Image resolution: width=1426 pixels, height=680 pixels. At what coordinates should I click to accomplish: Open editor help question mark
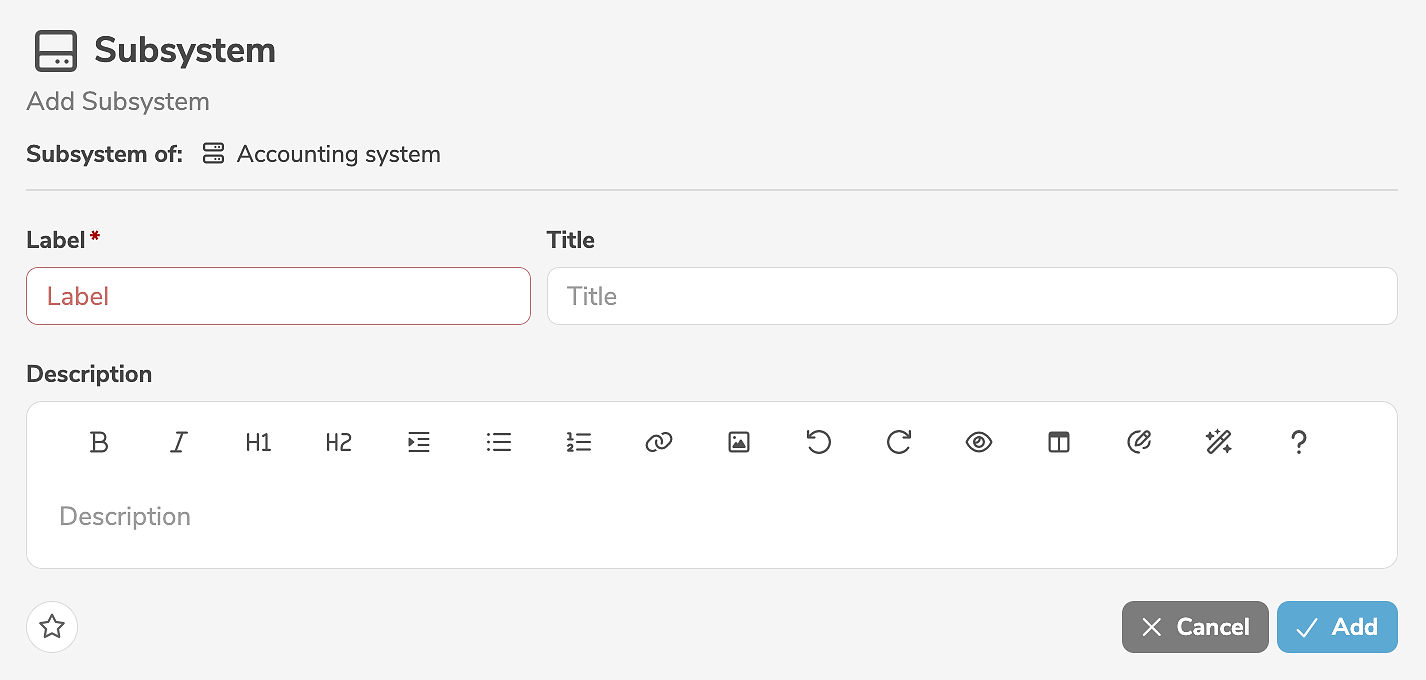point(1299,442)
